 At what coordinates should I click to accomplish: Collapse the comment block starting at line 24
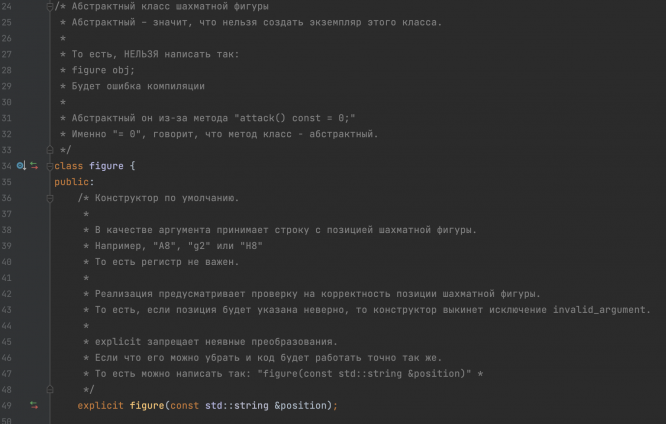(50, 7)
